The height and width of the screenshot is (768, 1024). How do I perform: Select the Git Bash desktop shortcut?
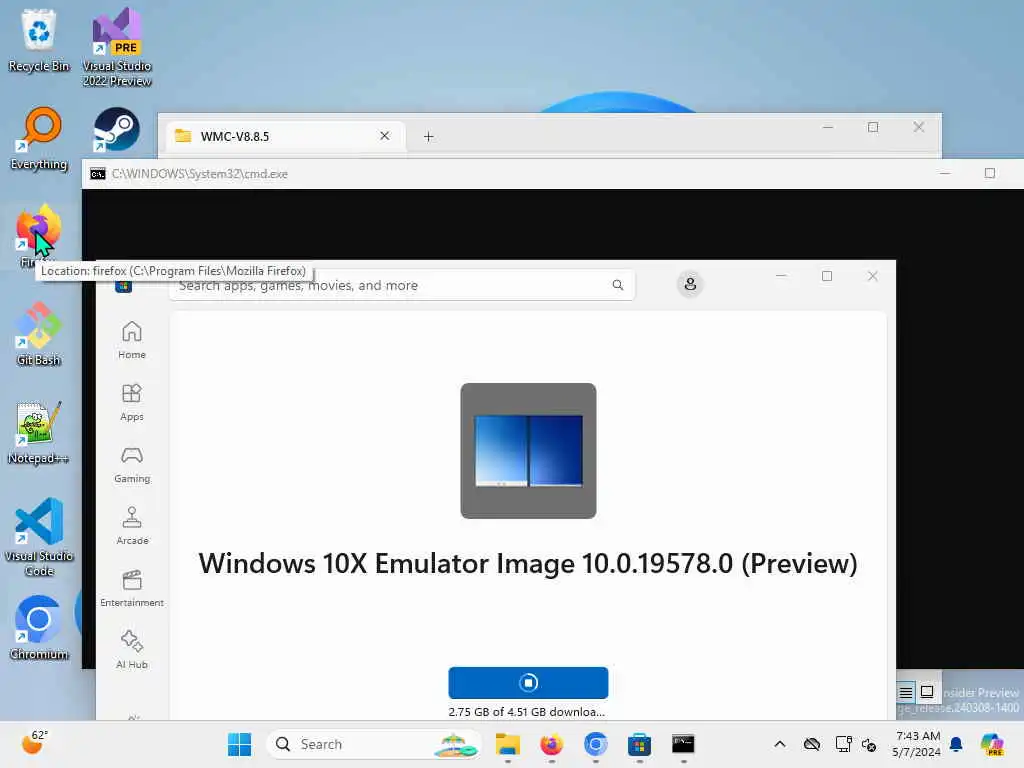[x=39, y=334]
